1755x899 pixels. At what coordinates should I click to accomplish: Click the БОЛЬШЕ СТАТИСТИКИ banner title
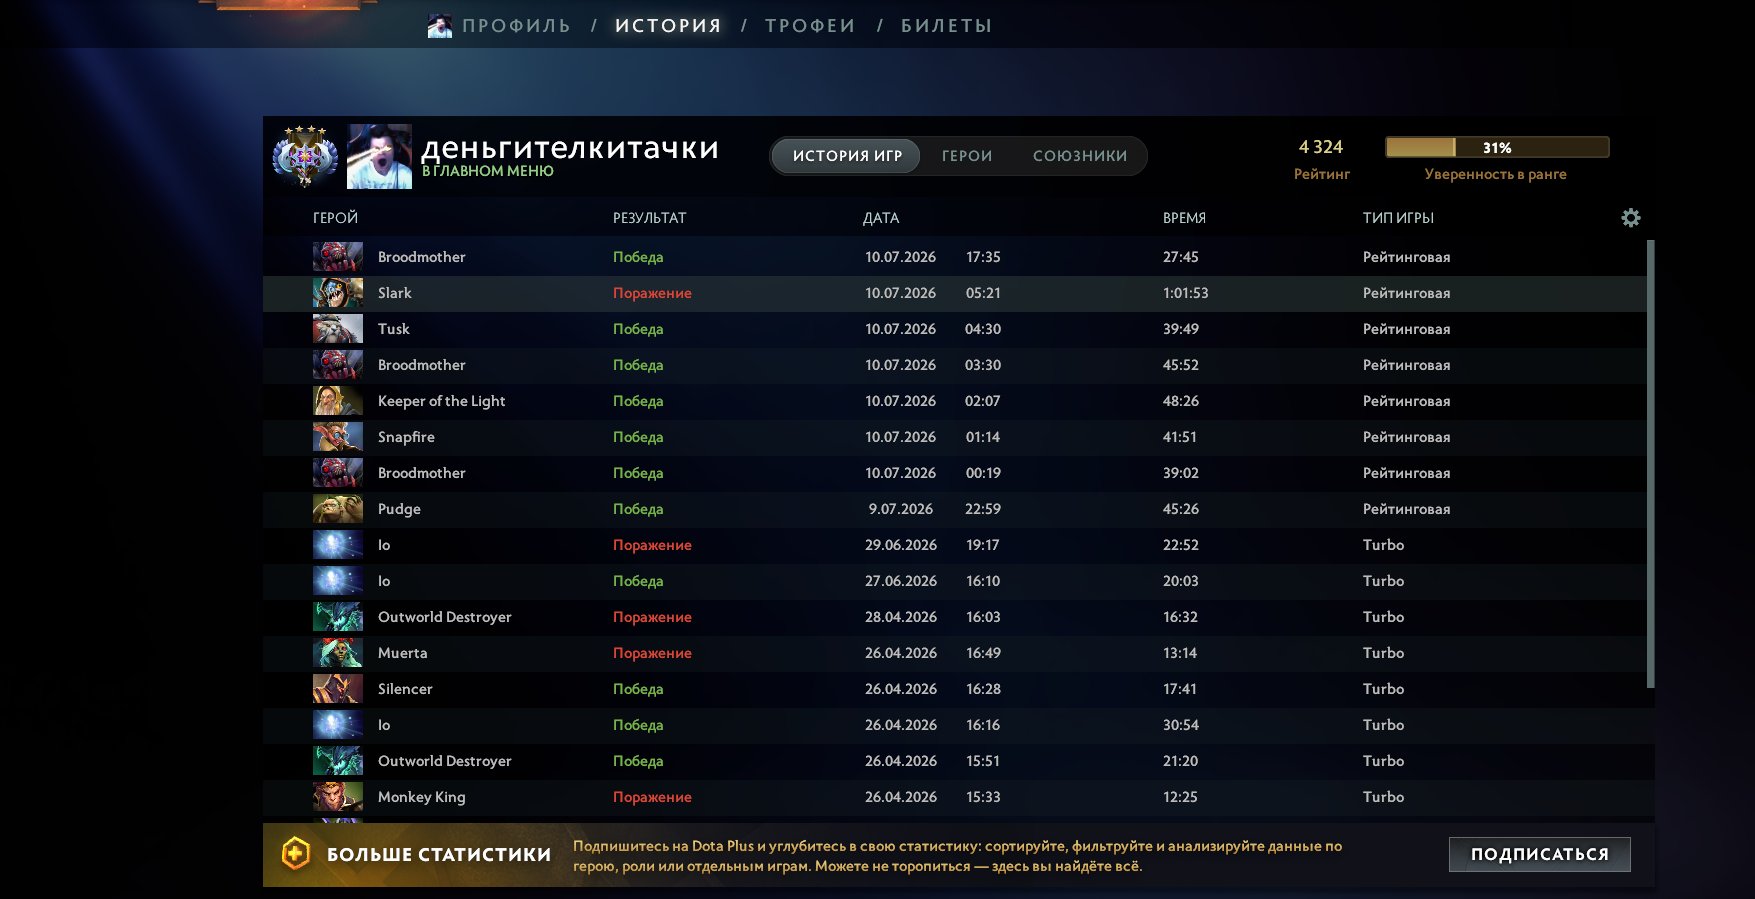tap(439, 854)
